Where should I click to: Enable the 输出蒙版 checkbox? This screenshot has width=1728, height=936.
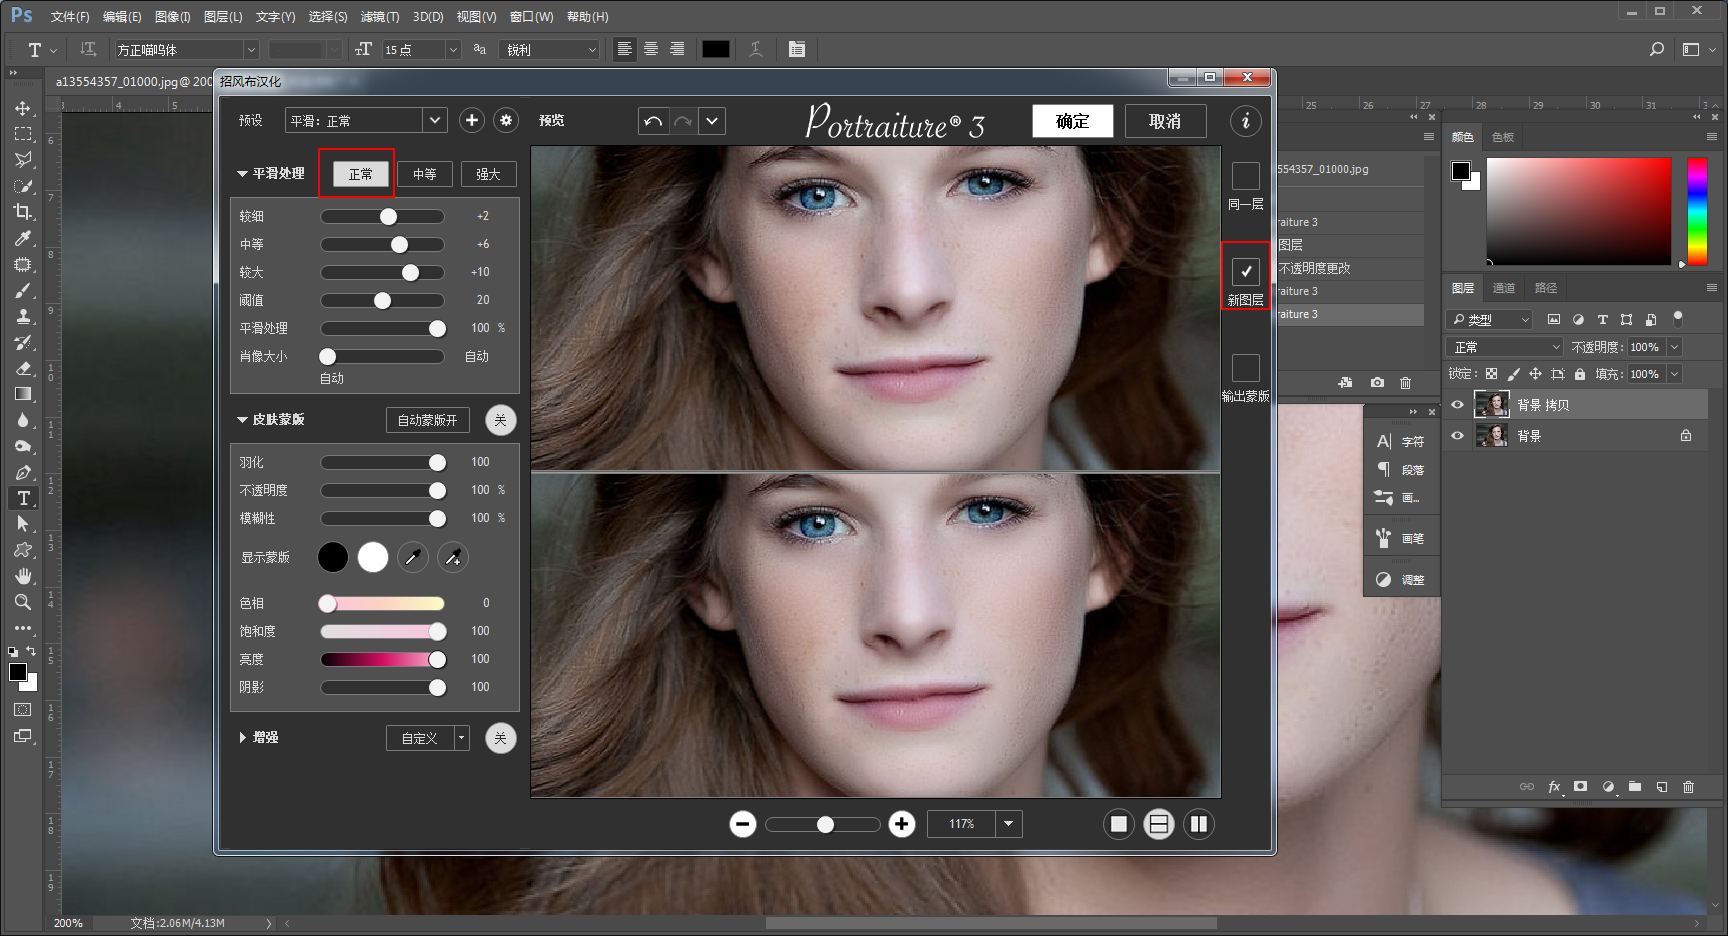(1246, 367)
